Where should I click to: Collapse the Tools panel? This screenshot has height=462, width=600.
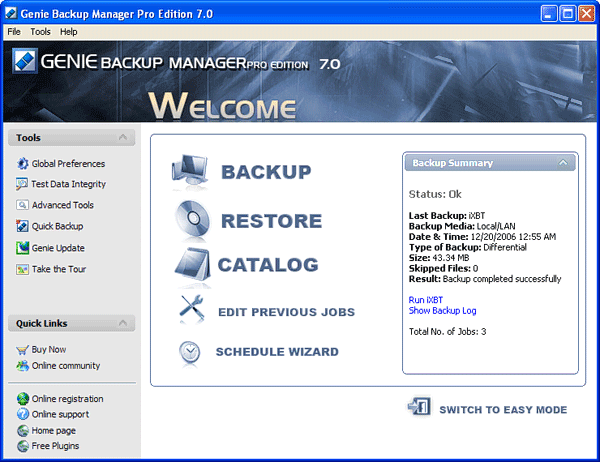pyautogui.click(x=123, y=137)
